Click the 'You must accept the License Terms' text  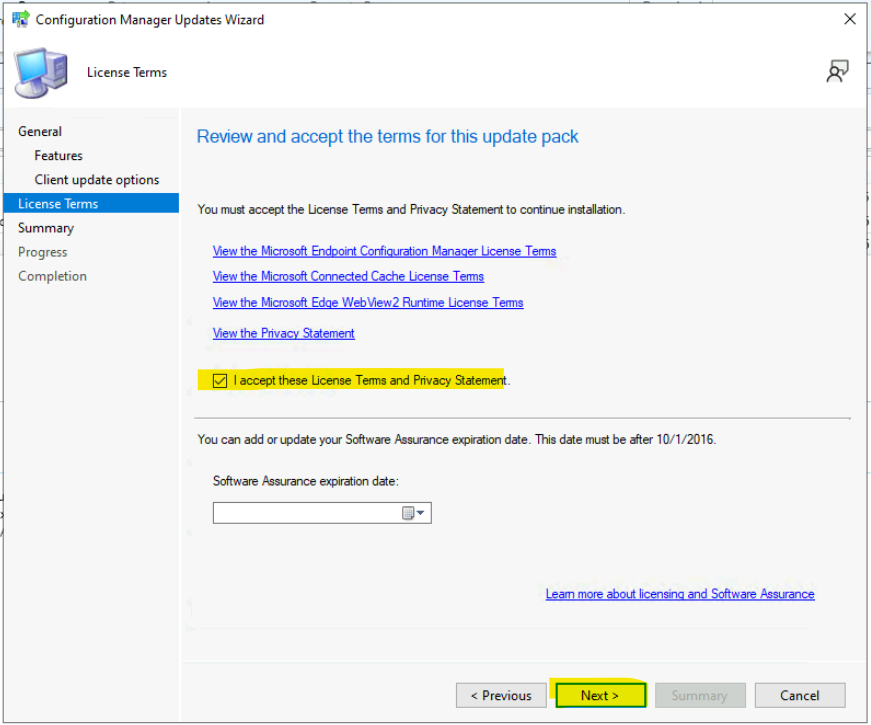coord(411,210)
